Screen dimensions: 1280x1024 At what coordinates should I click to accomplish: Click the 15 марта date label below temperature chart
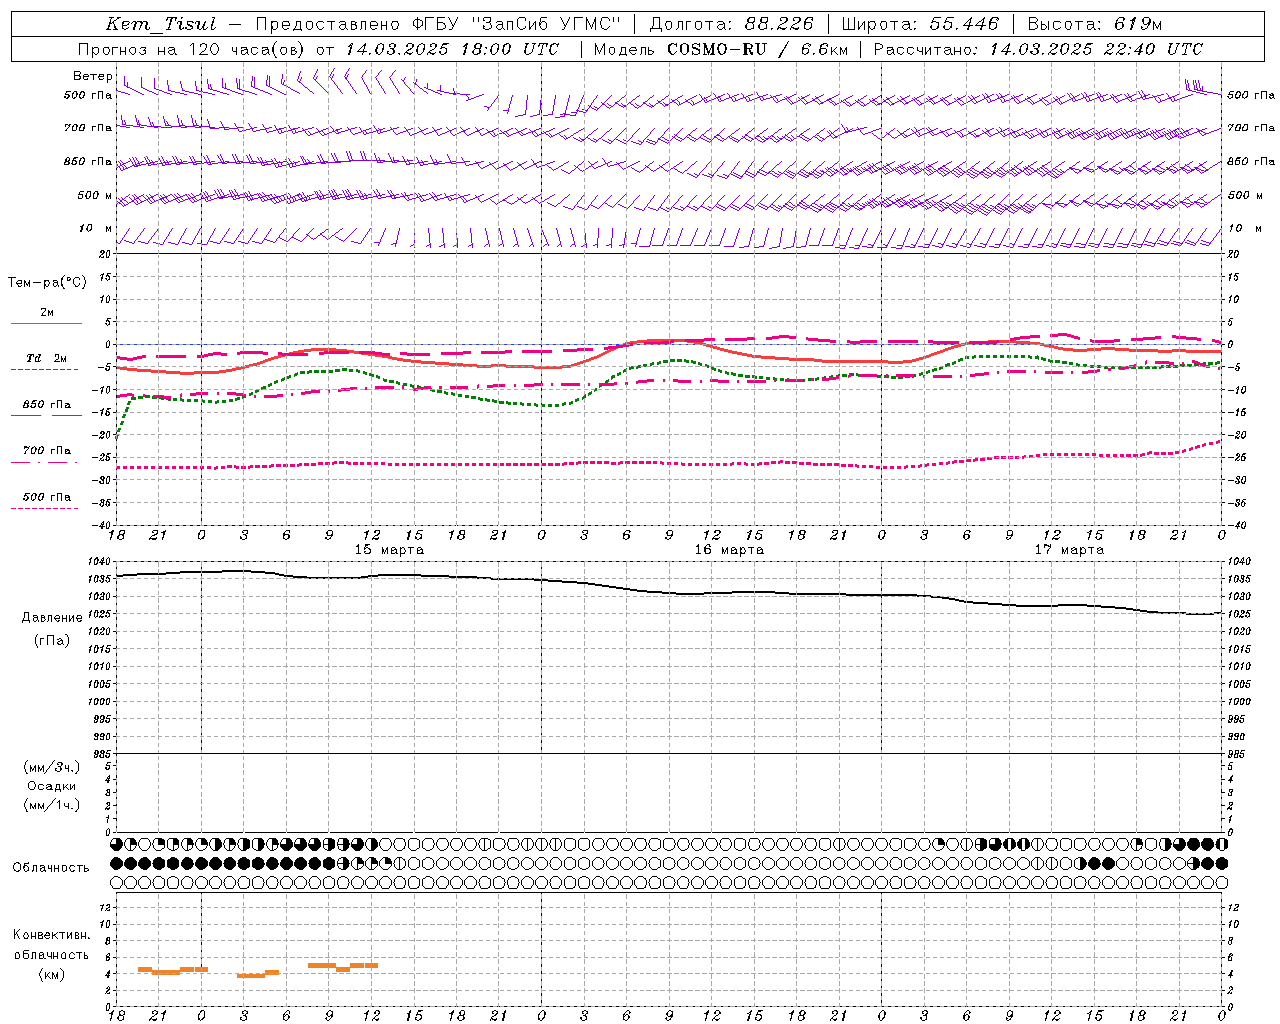coord(389,550)
